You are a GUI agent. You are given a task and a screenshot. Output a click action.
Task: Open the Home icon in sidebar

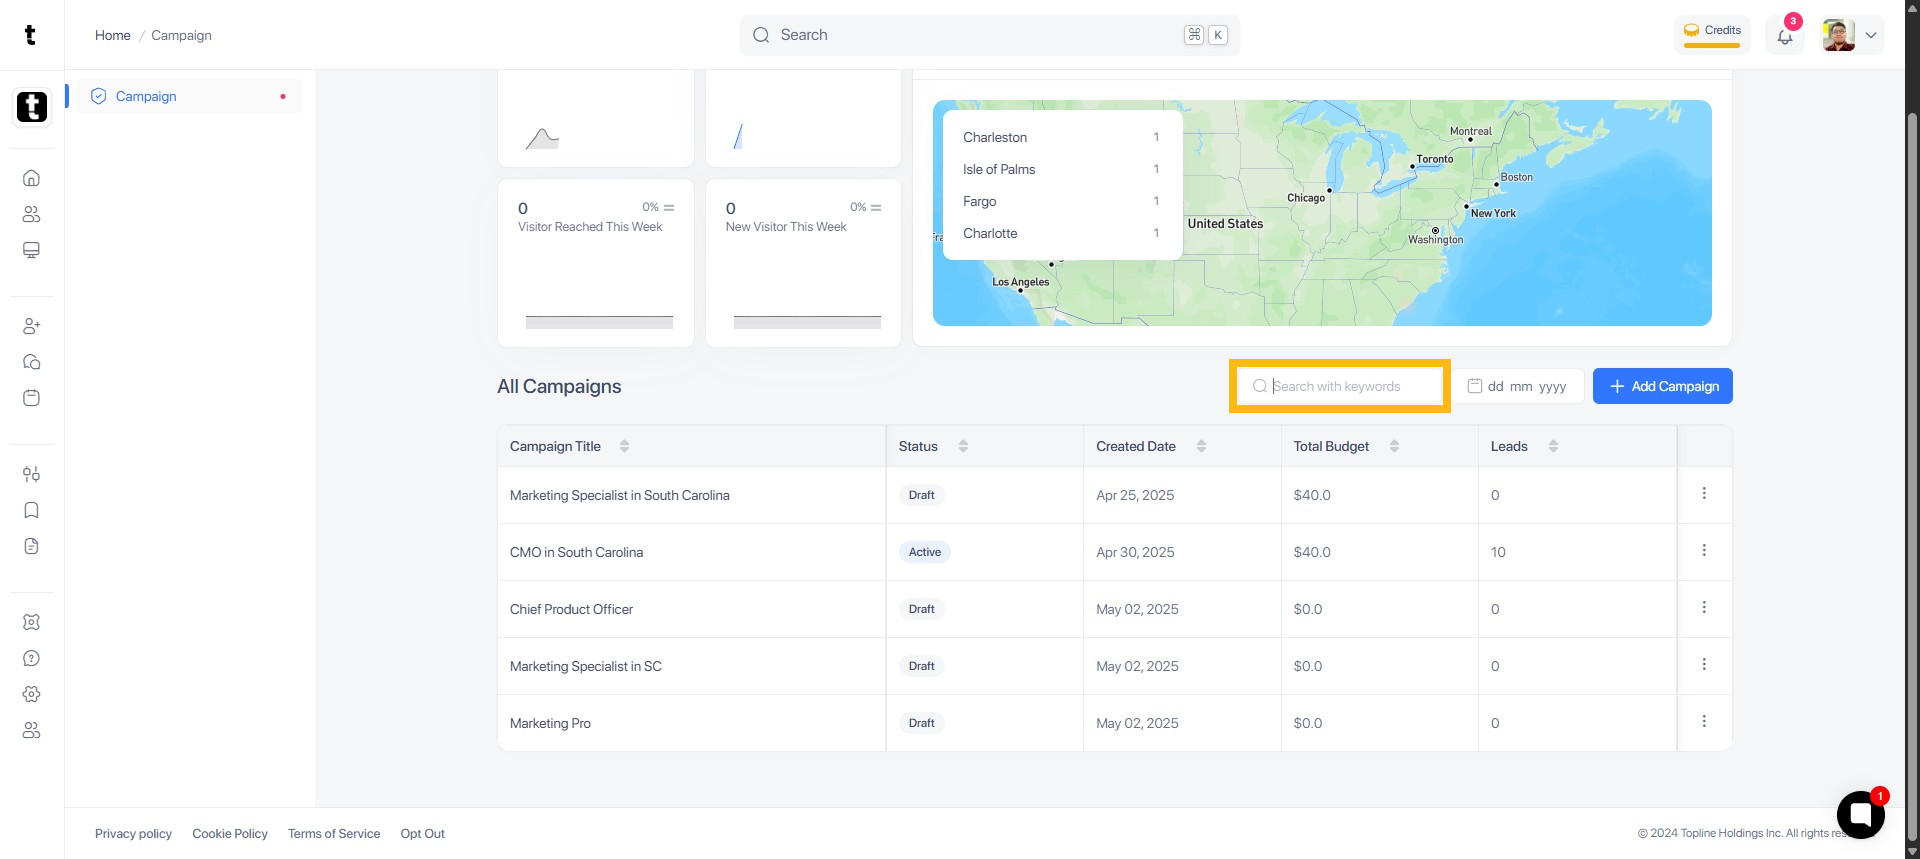click(31, 178)
